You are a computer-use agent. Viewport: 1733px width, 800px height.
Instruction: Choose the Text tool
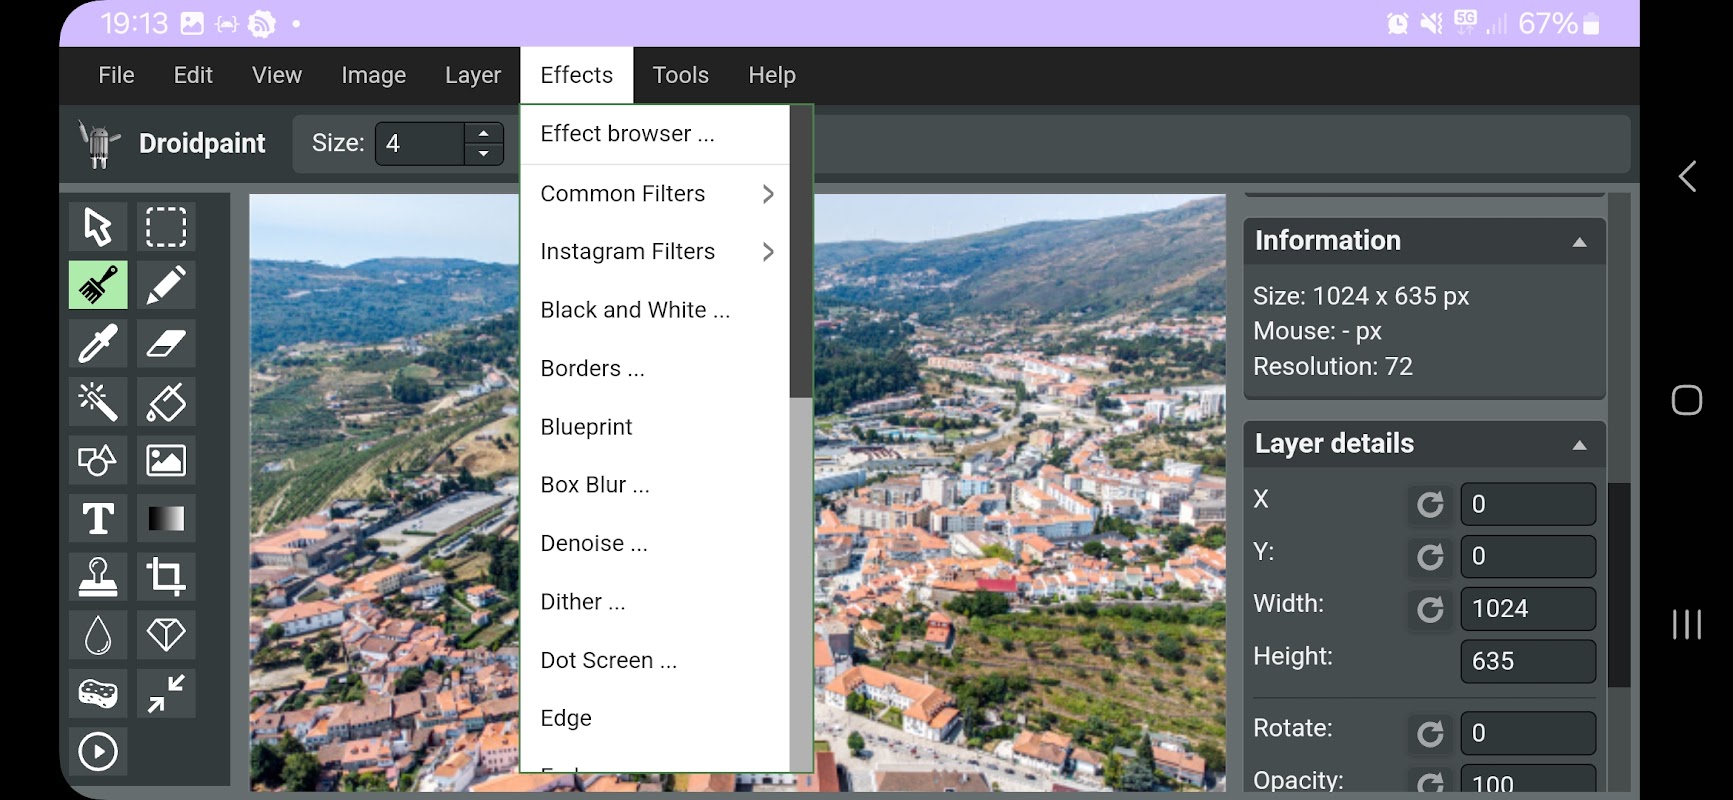coord(98,518)
